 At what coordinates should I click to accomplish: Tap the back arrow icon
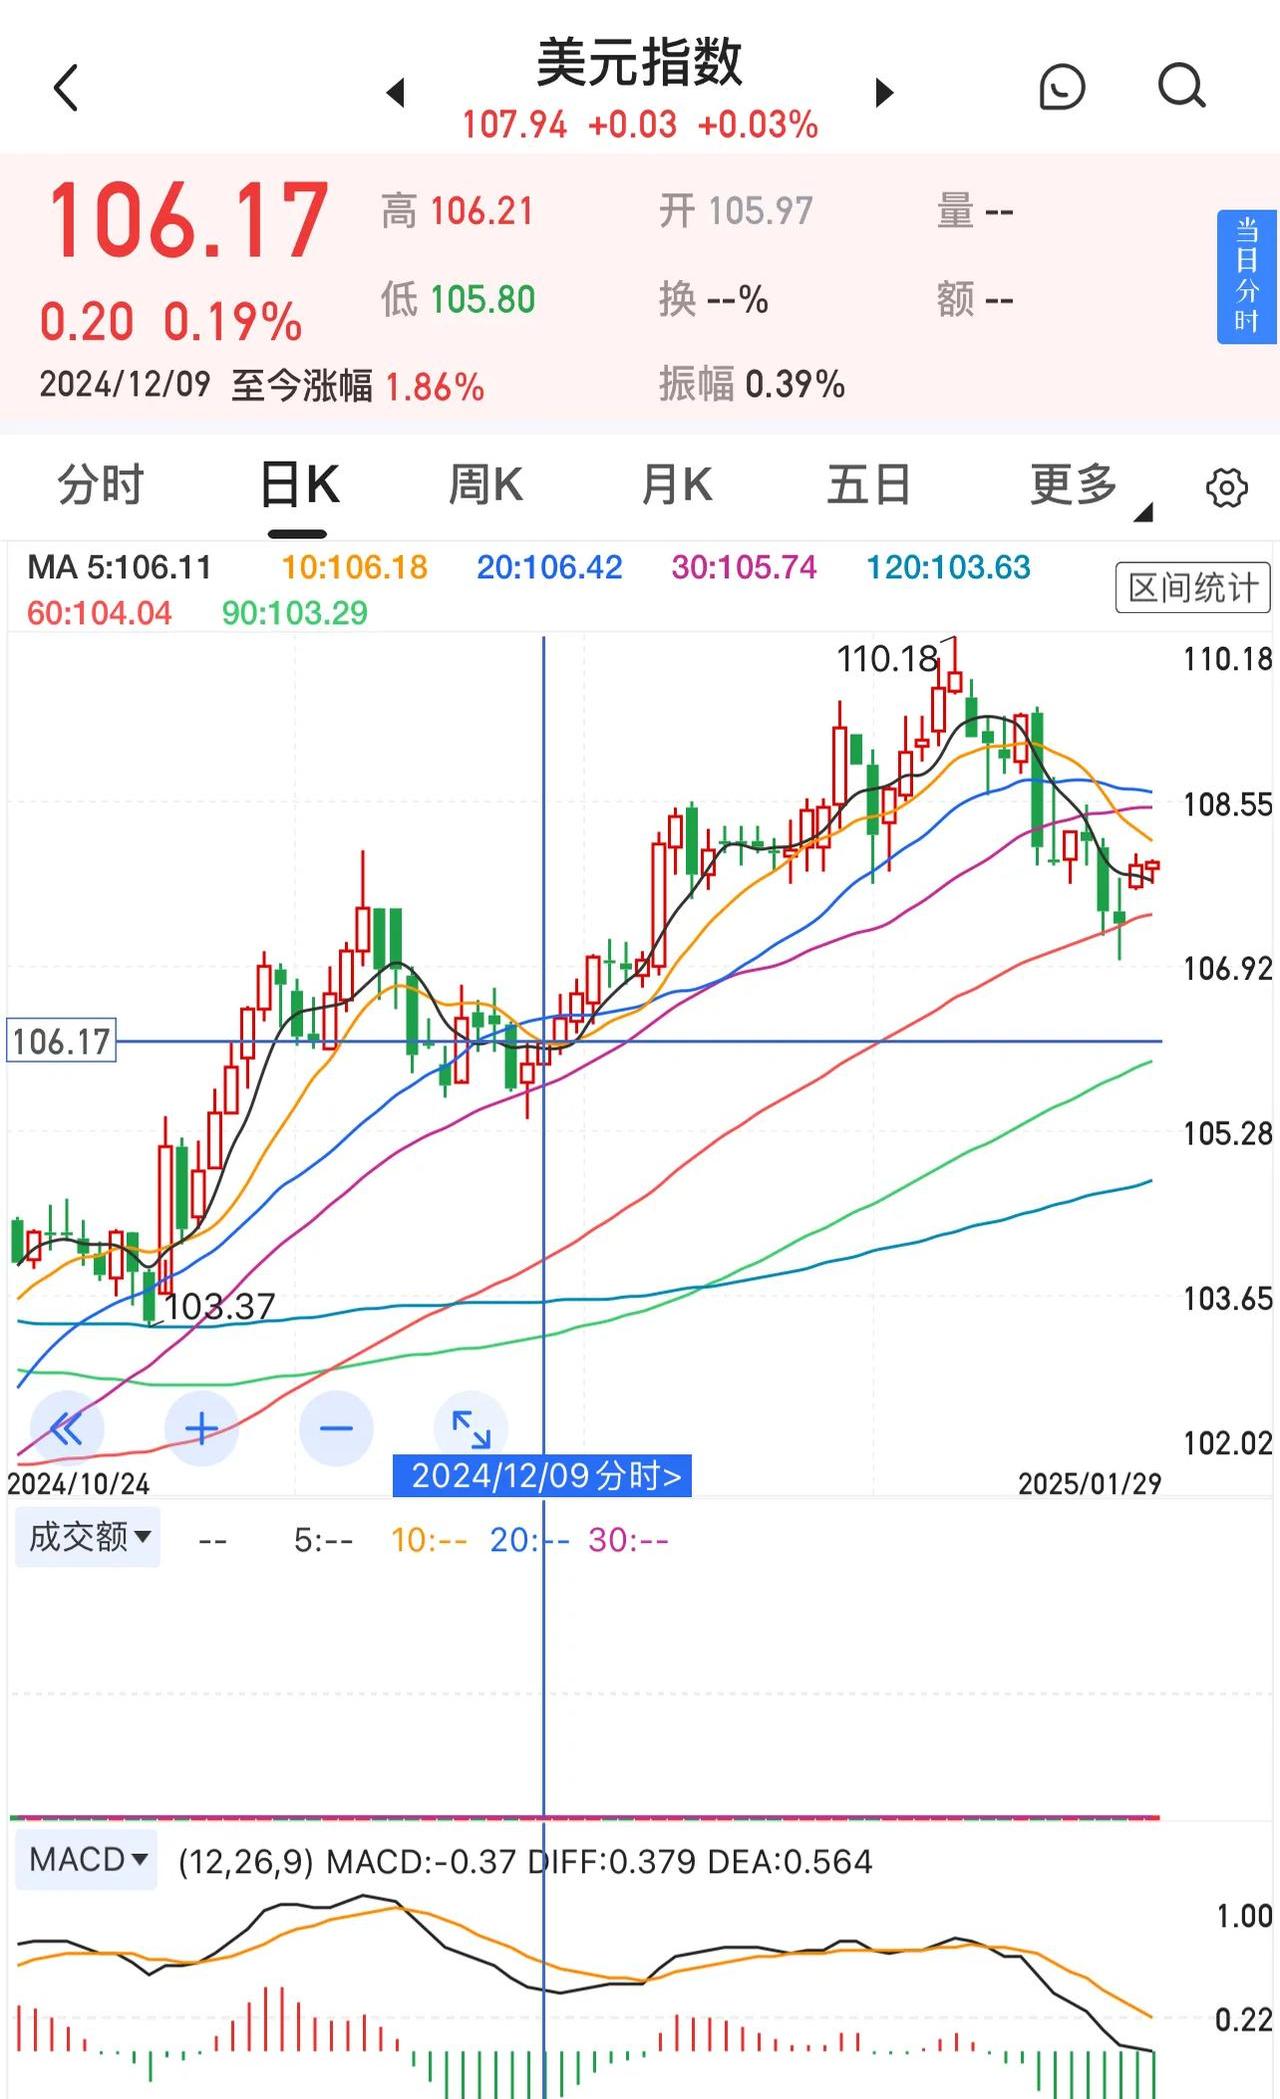66,88
